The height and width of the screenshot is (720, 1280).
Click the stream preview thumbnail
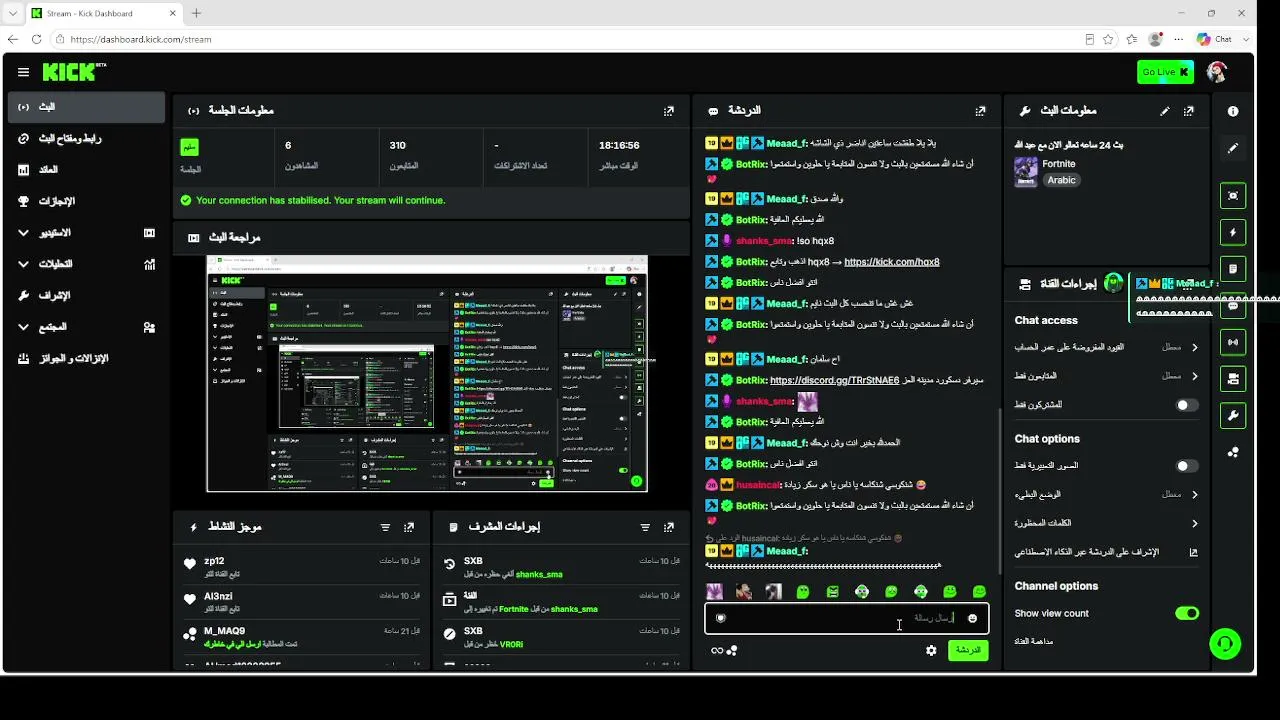point(427,374)
